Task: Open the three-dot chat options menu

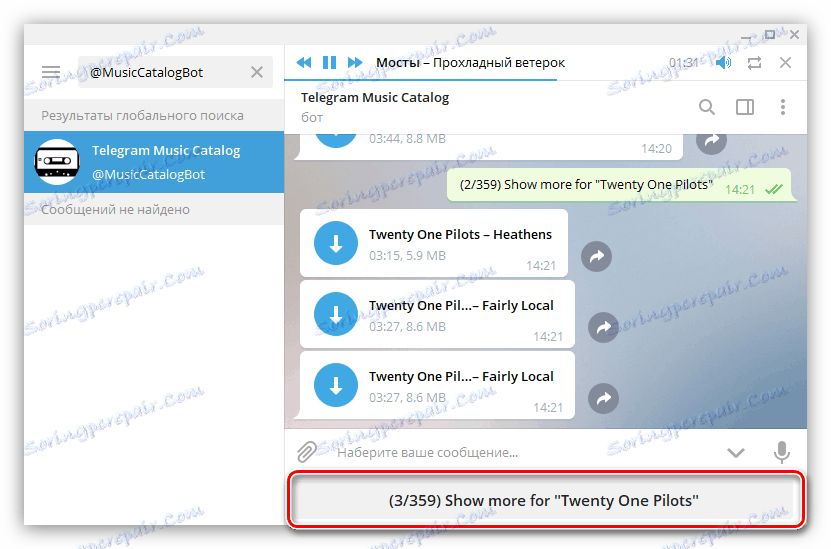Action: coord(783,107)
